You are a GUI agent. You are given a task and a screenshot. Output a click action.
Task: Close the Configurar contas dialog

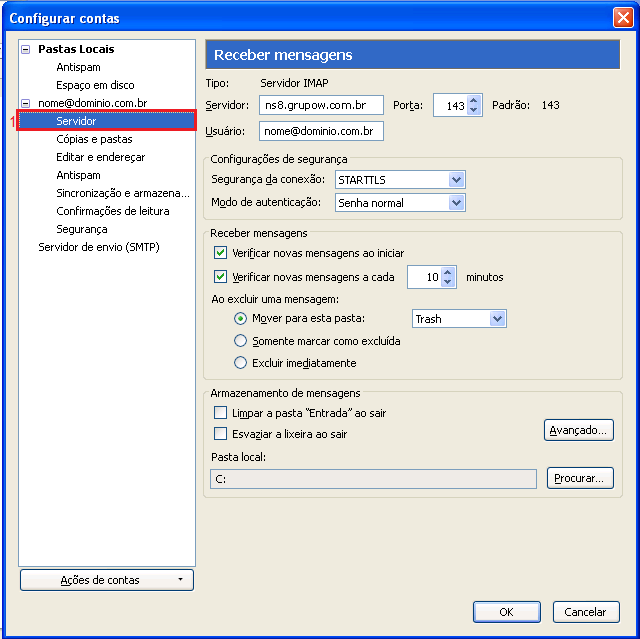(x=623, y=18)
